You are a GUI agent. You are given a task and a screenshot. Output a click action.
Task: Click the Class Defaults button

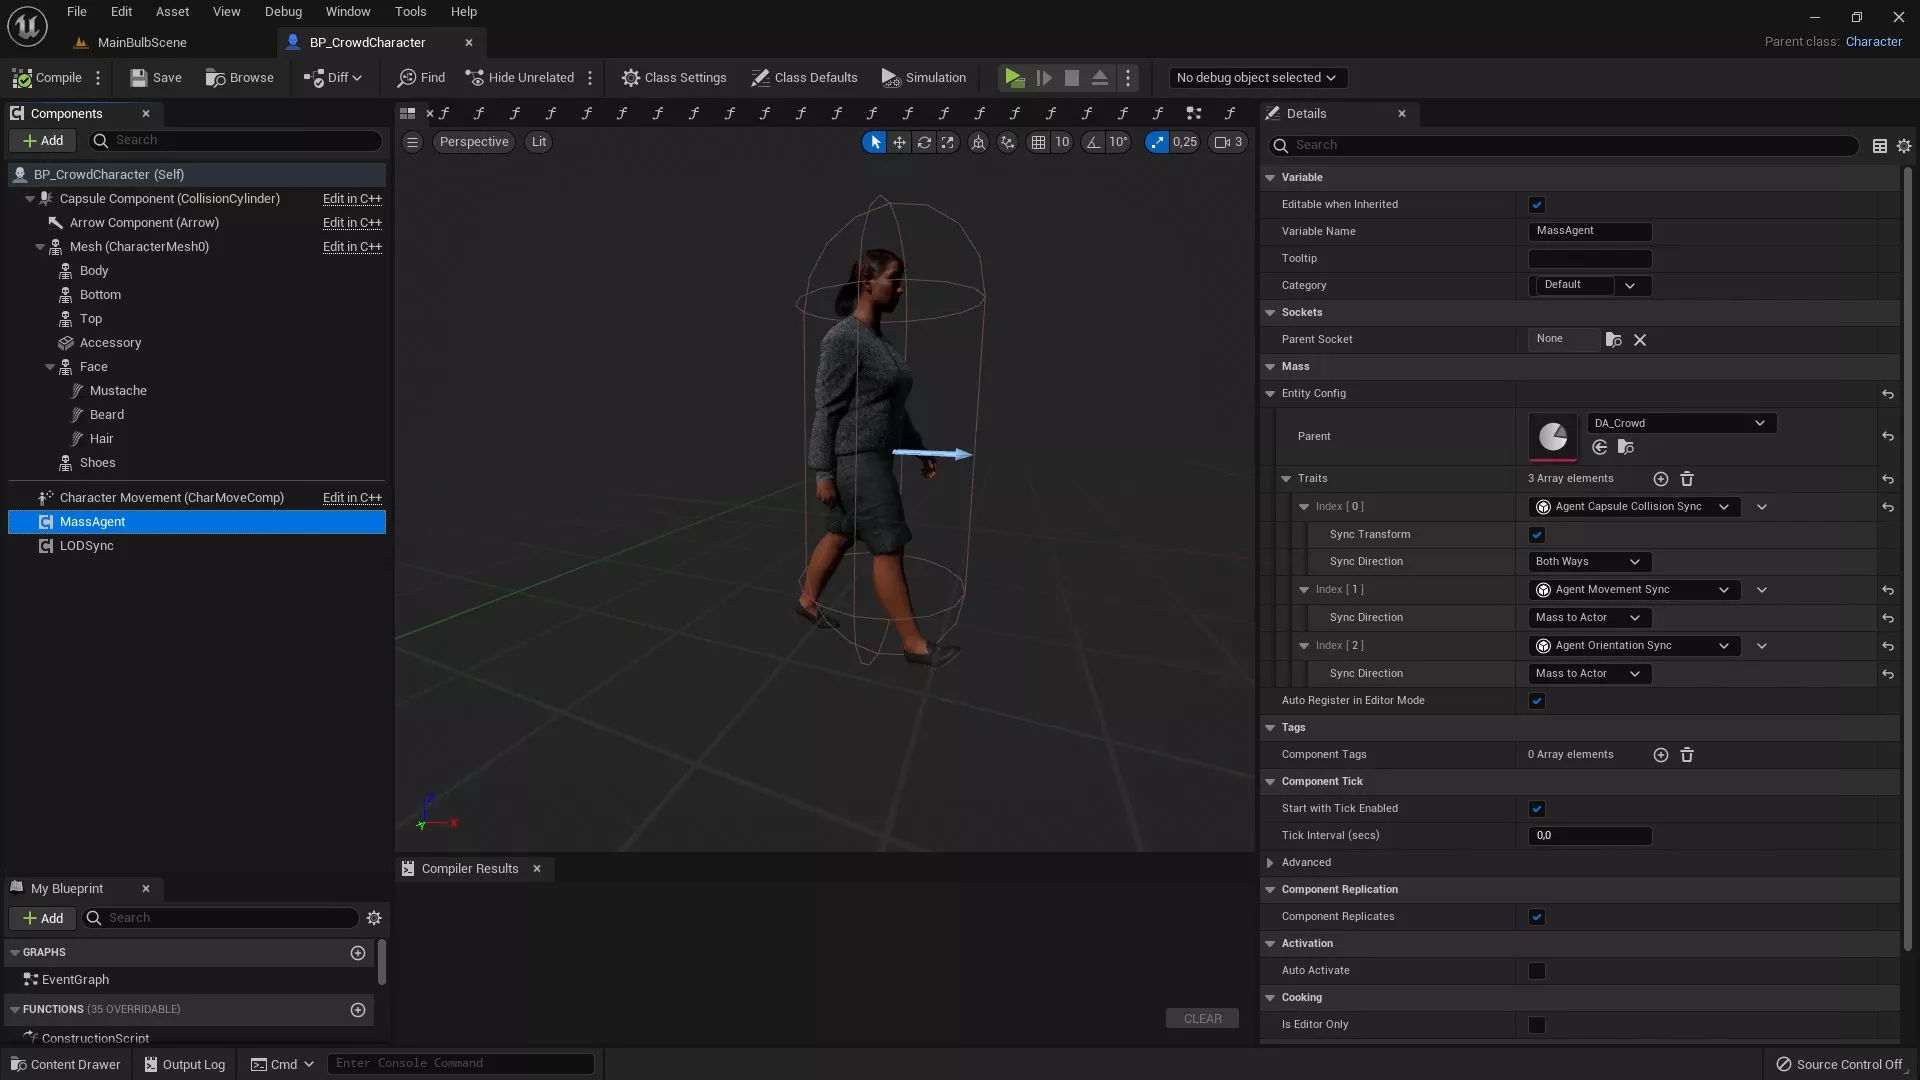804,78
